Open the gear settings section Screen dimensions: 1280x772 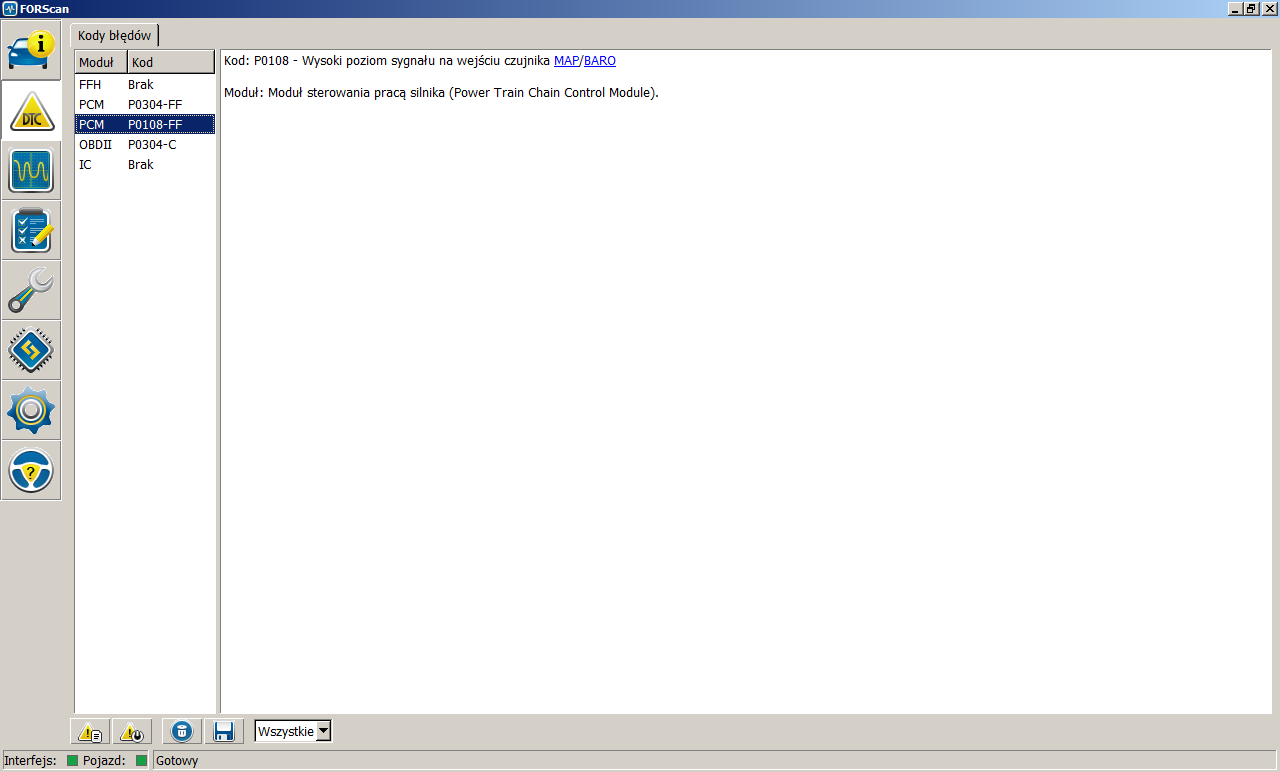pyautogui.click(x=31, y=411)
